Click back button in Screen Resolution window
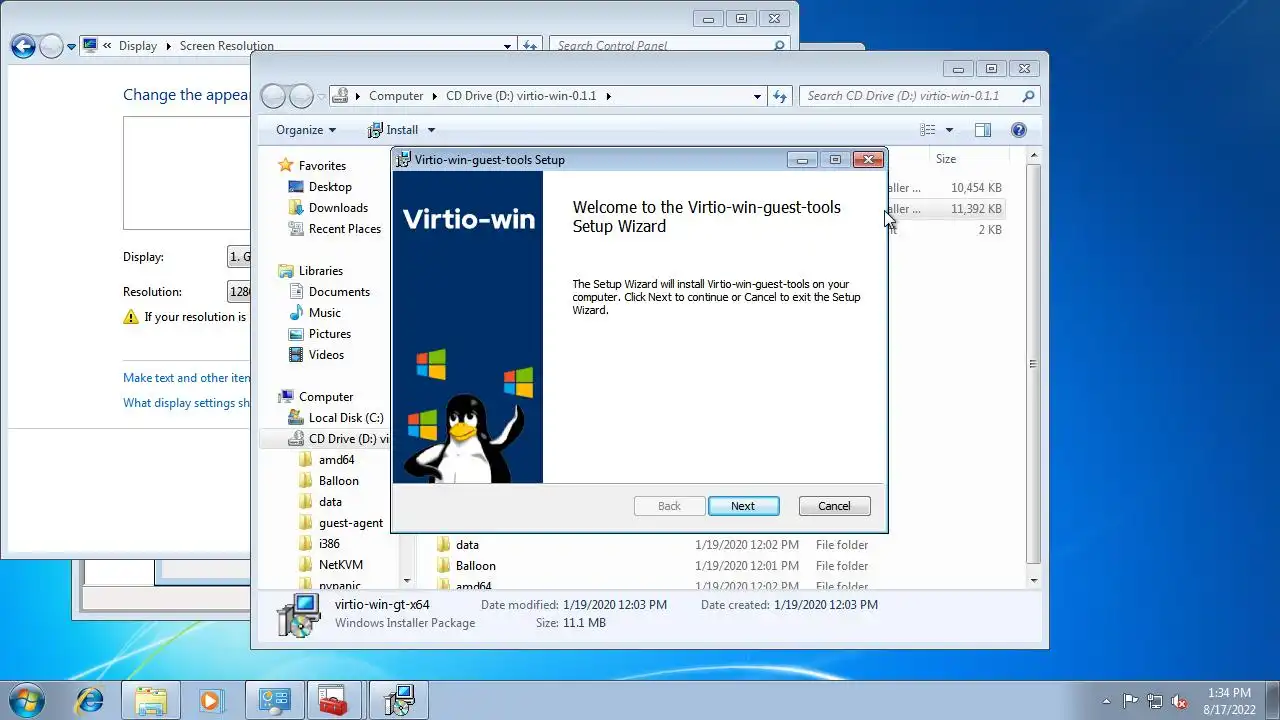Image resolution: width=1280 pixels, height=720 pixels. point(23,46)
